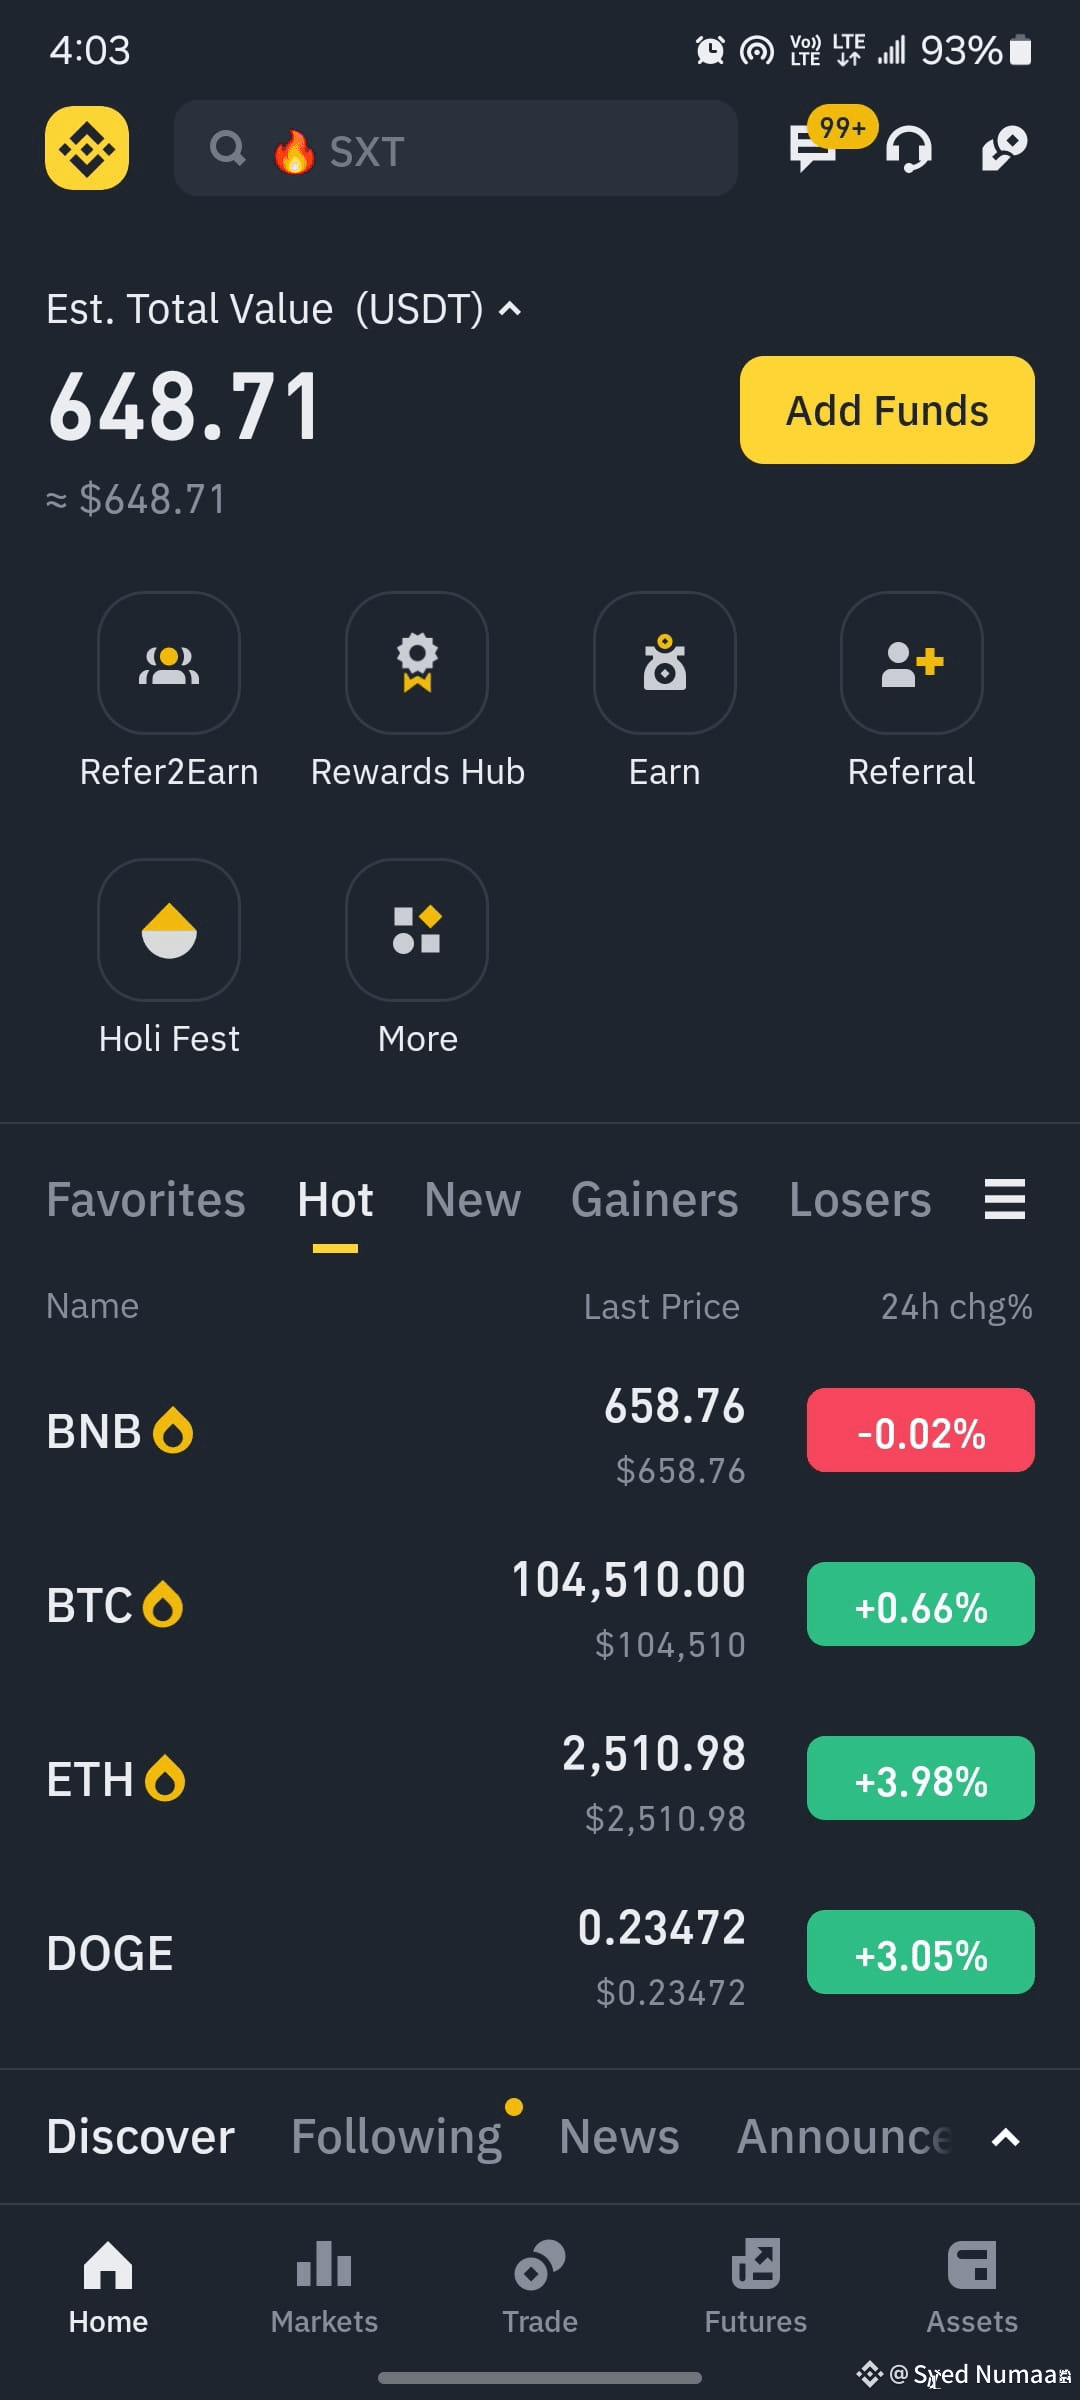Open the Refer2Earn shortcut
Screen dimensions: 1080x2400
169,663
